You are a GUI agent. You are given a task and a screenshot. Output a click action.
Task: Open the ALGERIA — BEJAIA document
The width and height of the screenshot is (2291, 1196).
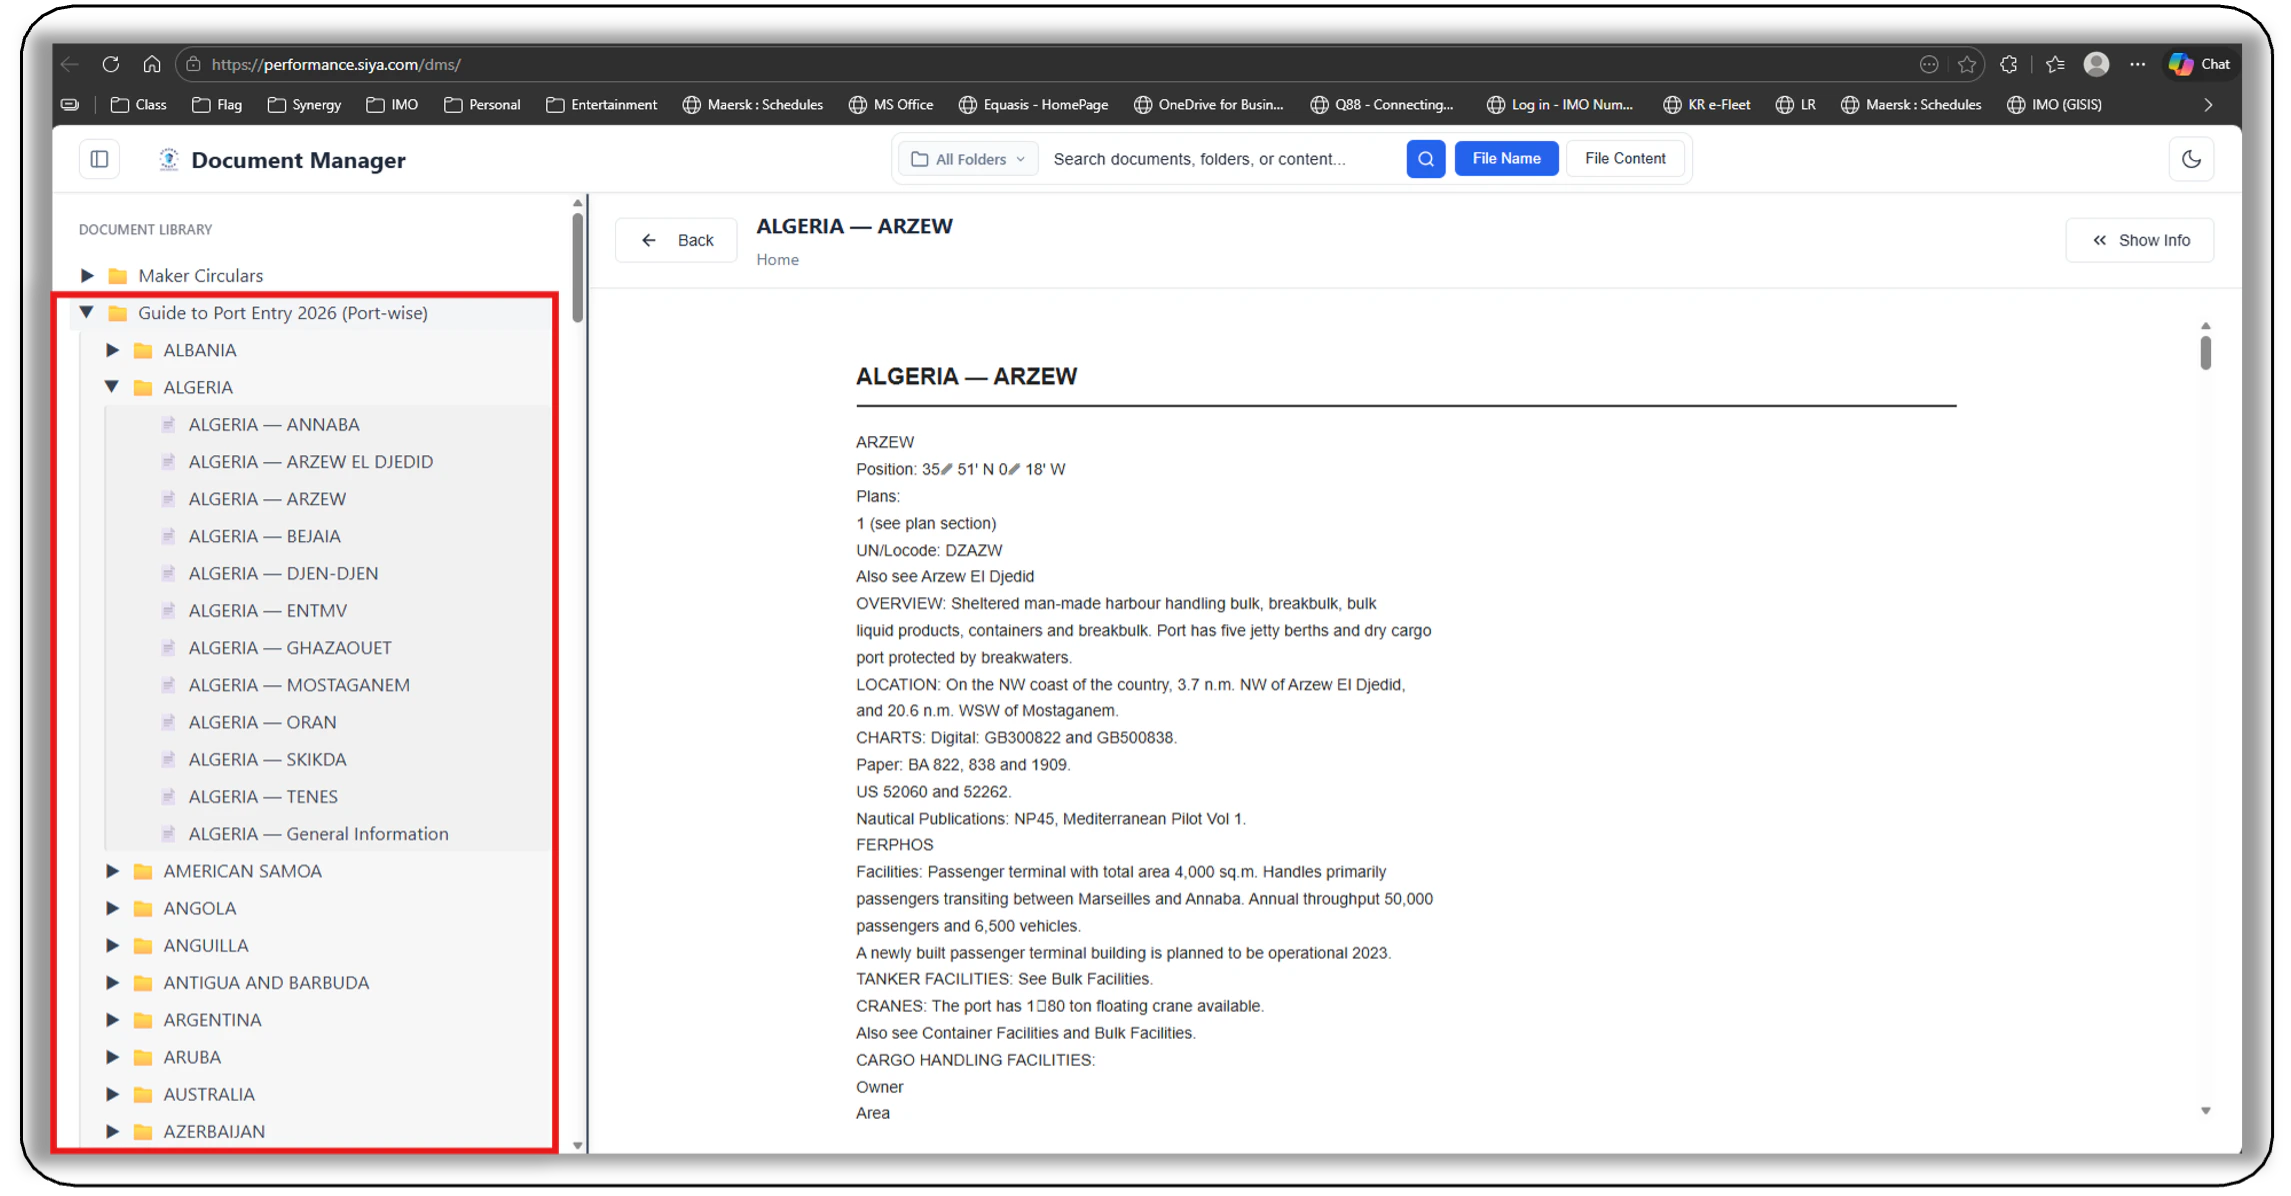click(265, 536)
